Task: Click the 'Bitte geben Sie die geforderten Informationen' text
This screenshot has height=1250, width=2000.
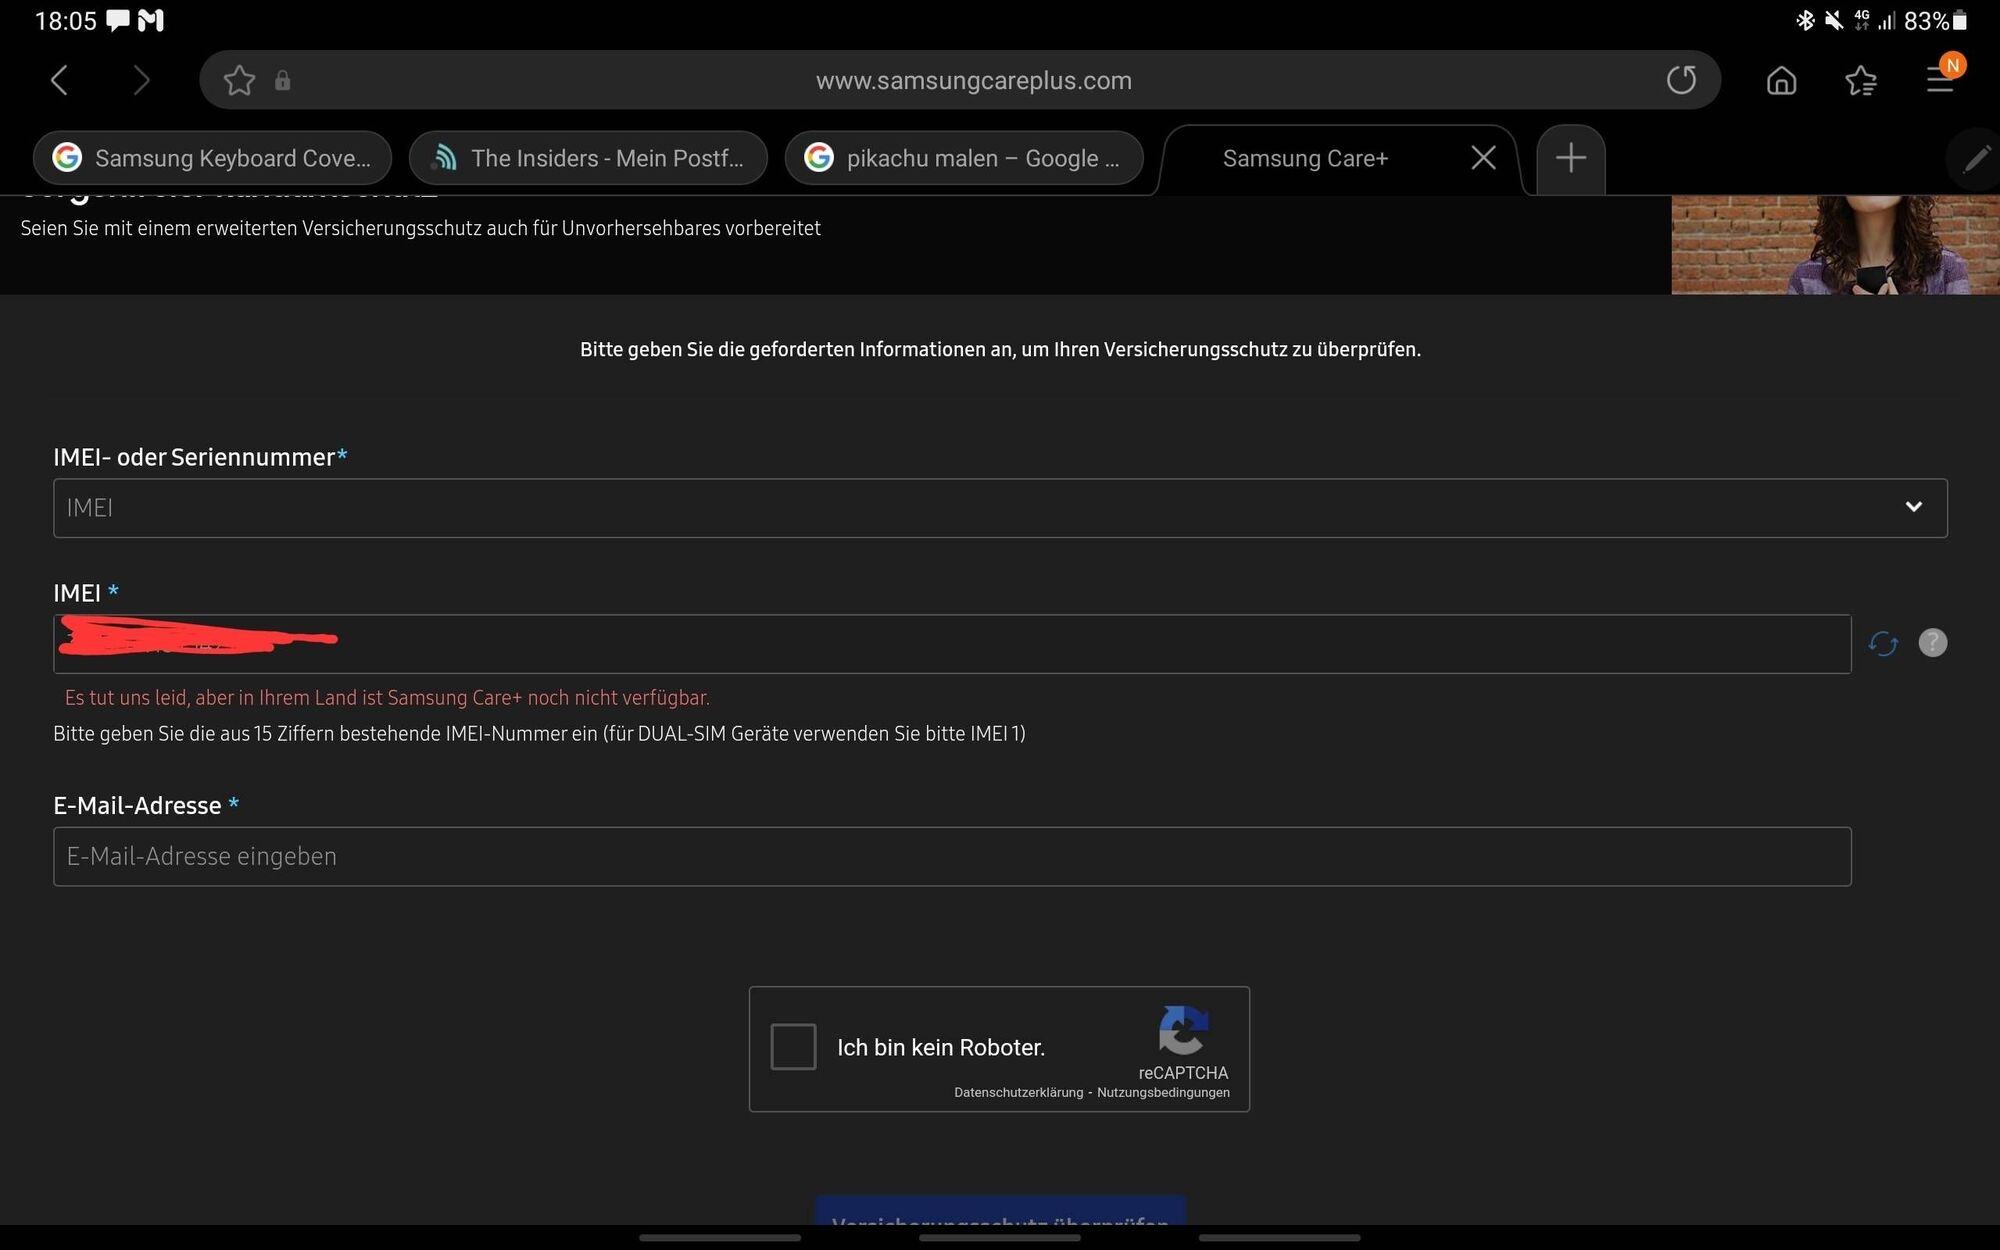Action: [1000, 349]
